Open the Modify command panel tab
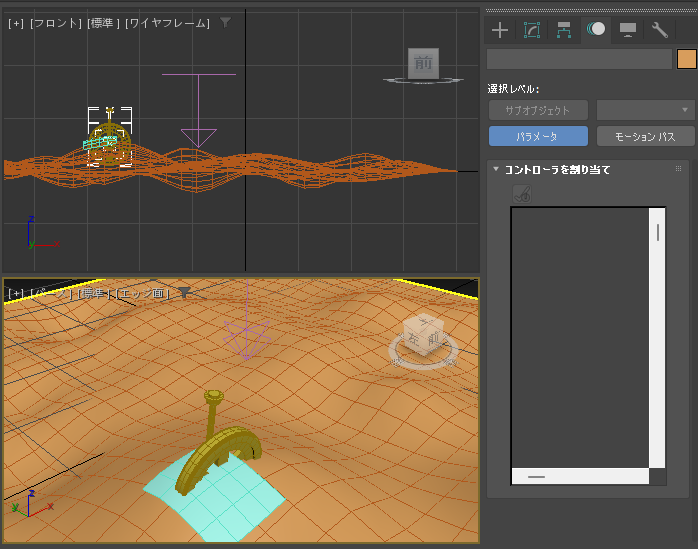Screen dimensions: 698x549 pyautogui.click(x=532, y=30)
